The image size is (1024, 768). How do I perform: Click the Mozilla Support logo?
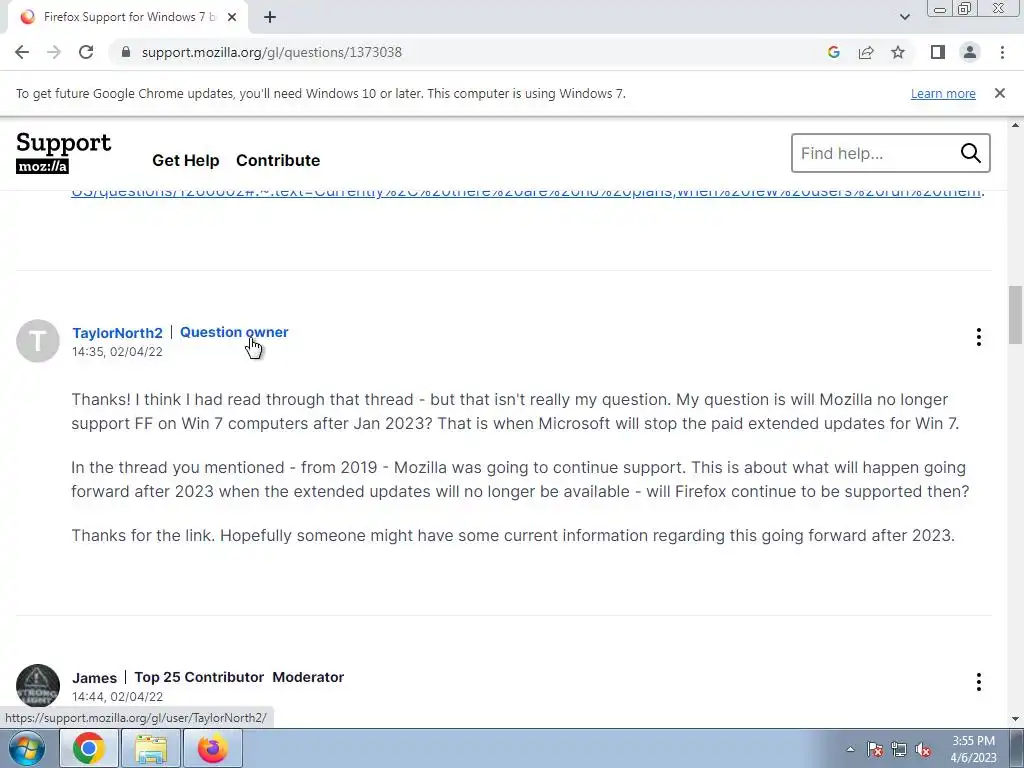pos(63,153)
